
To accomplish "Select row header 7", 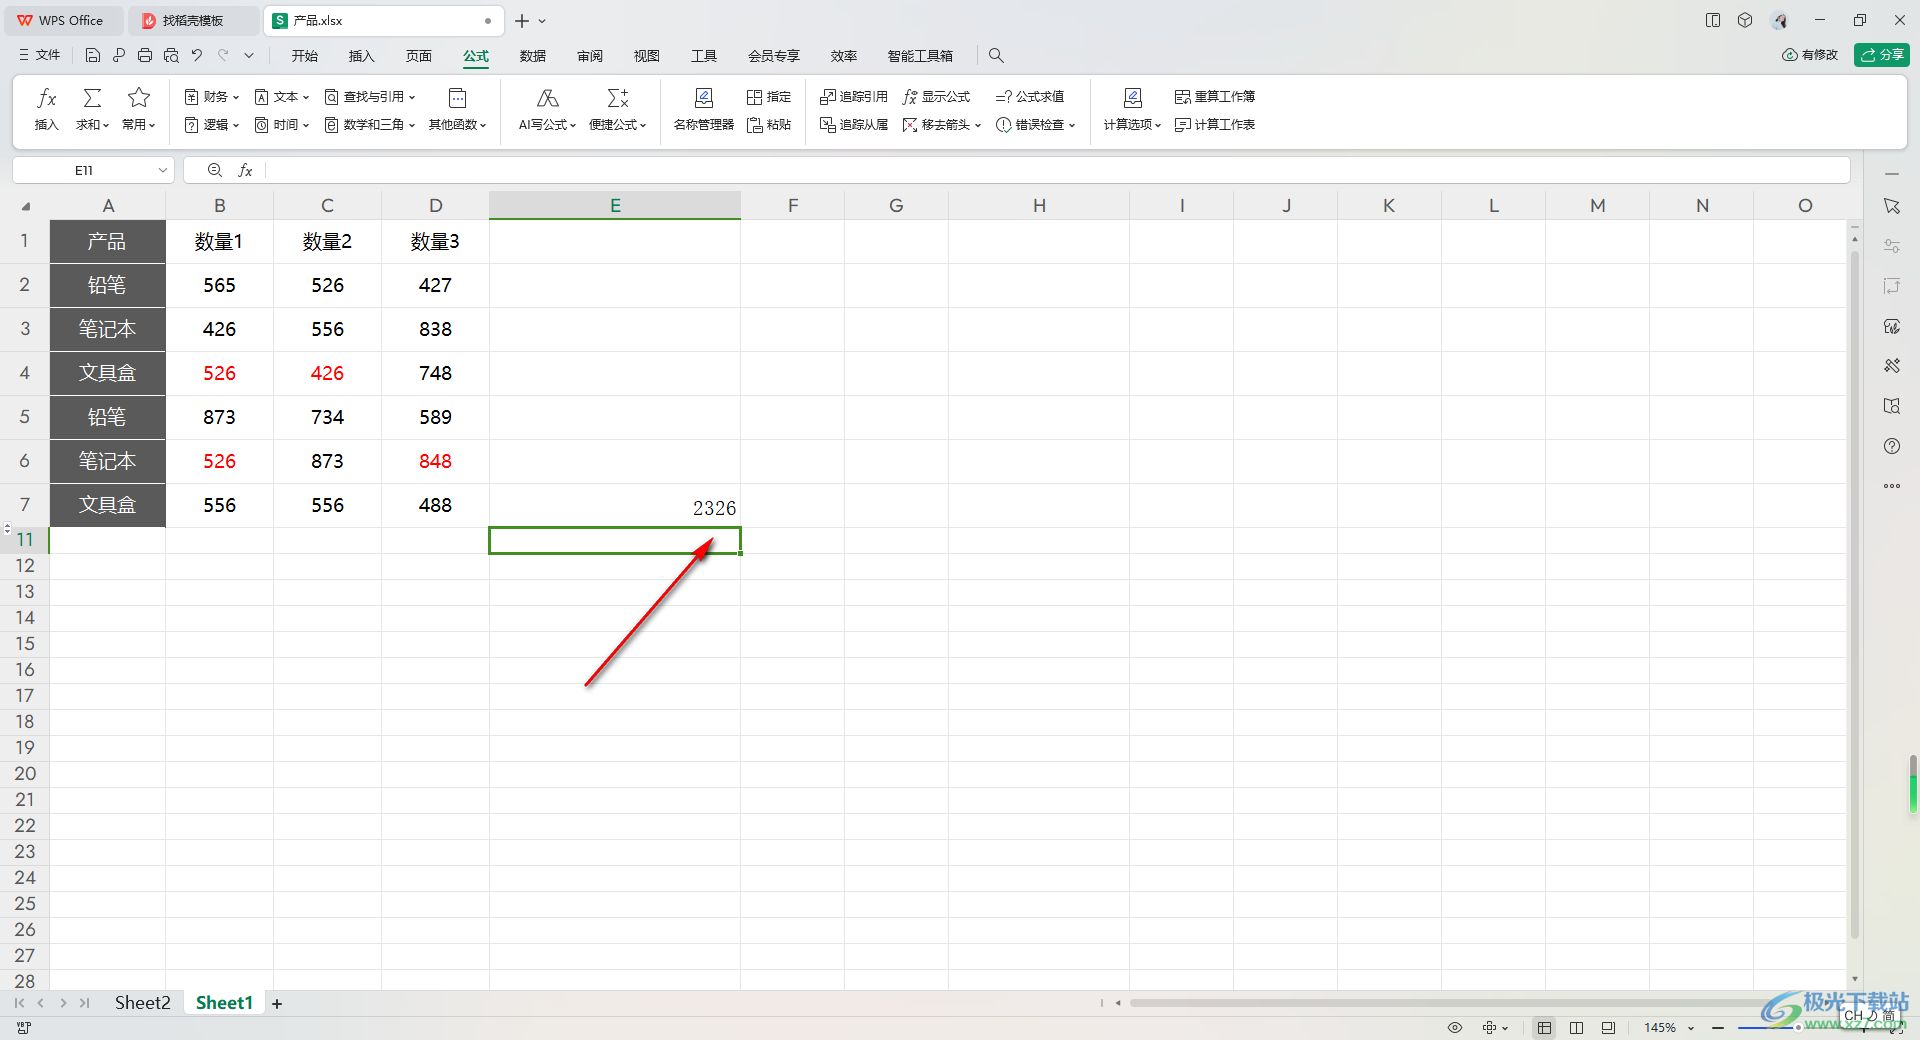I will 25,505.
